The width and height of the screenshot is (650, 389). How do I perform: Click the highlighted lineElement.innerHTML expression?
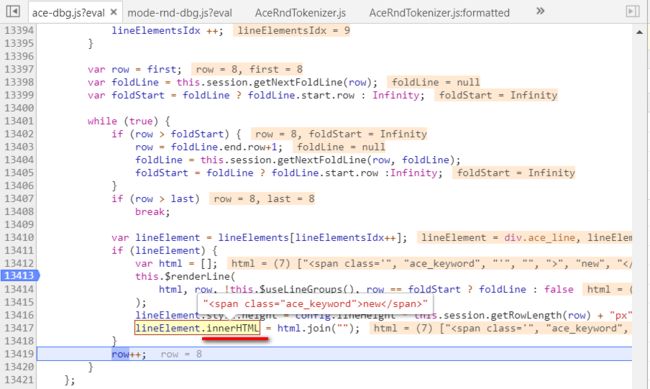click(197, 328)
